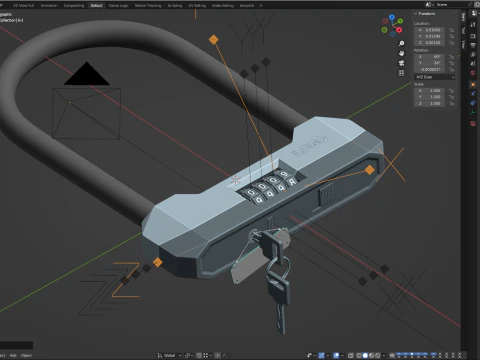This screenshot has height=360, width=480.
Task: Open the World properties tab icon
Action: click(x=473, y=73)
